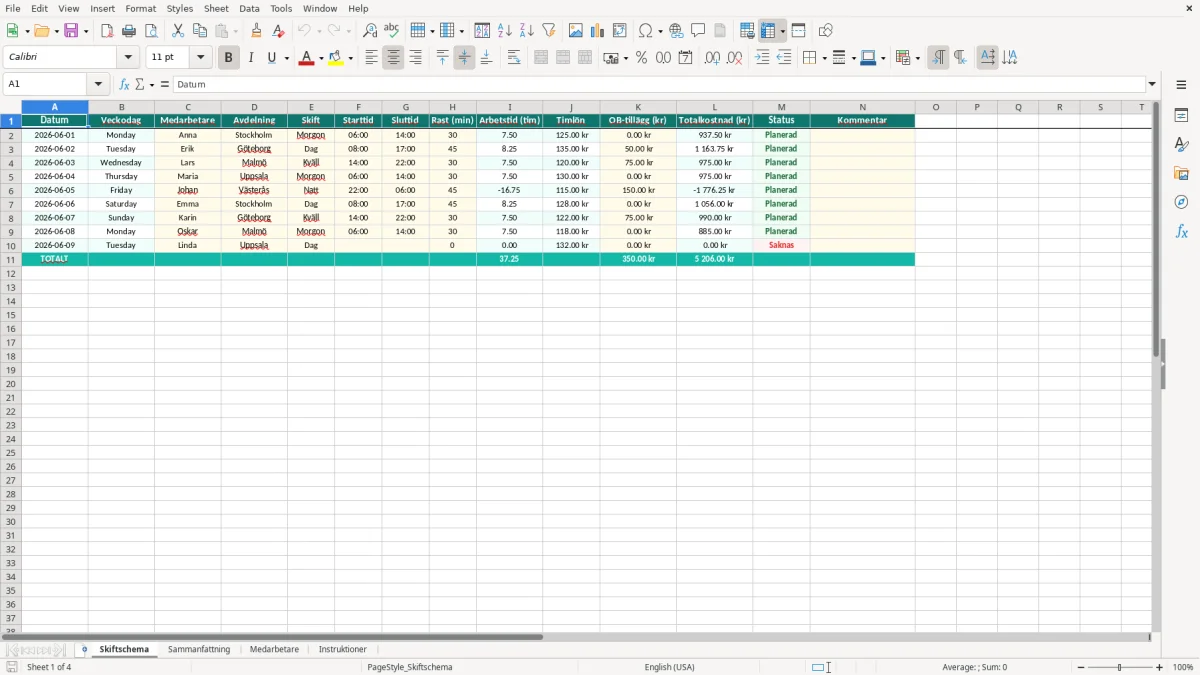This screenshot has height=675, width=1200.
Task: Open the sidebar Gallery deck
Action: (1181, 173)
